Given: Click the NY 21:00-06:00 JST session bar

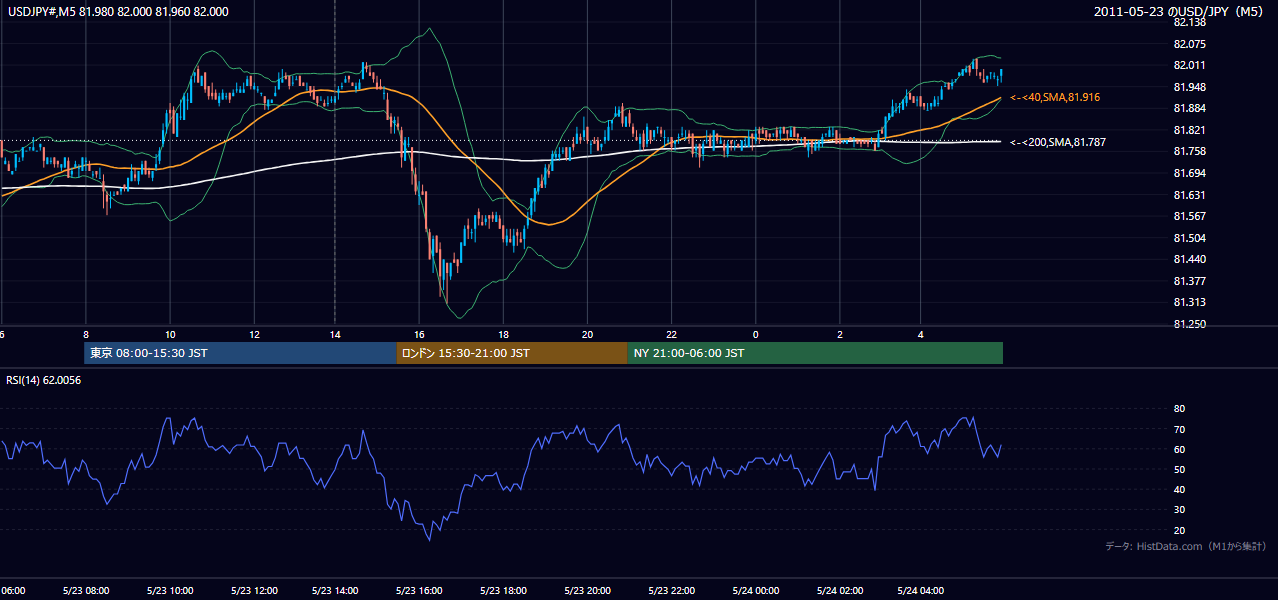Looking at the screenshot, I should pos(815,353).
